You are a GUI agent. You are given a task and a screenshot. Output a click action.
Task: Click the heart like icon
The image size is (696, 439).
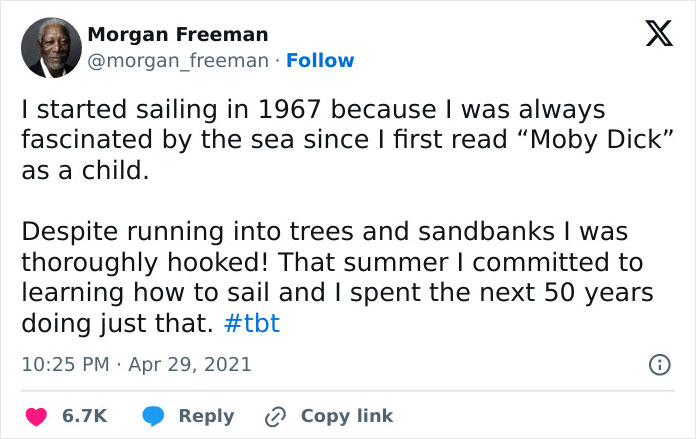pyautogui.click(x=38, y=416)
